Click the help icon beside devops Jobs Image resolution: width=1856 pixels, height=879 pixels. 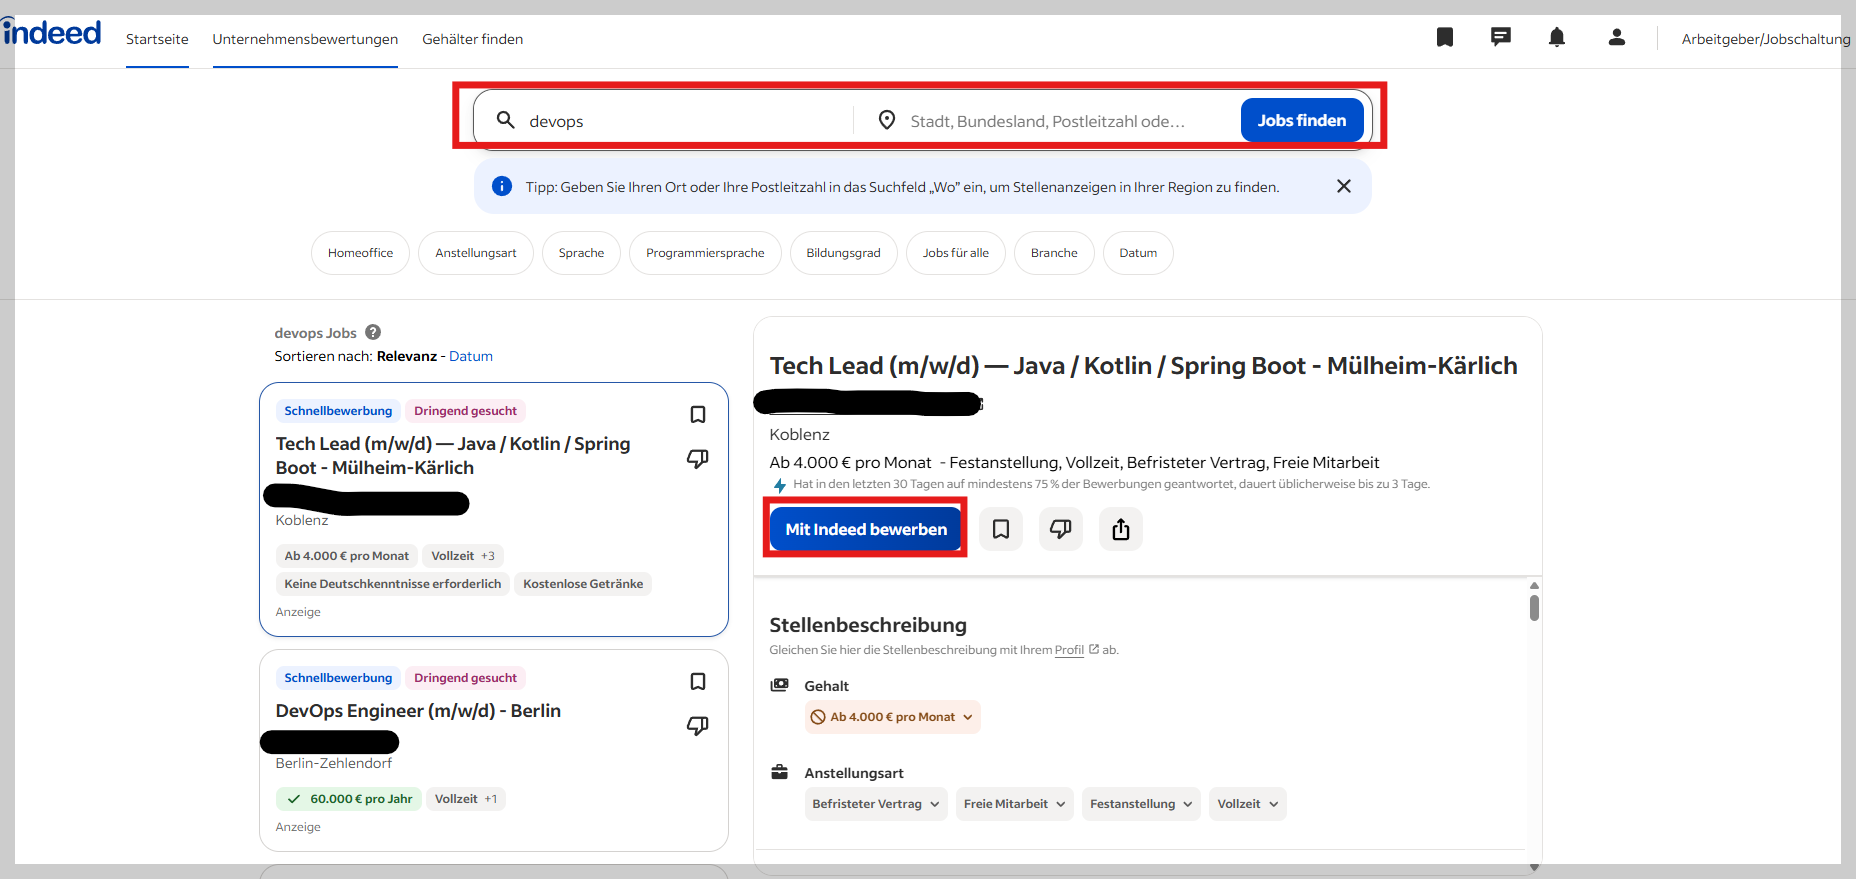click(x=373, y=332)
